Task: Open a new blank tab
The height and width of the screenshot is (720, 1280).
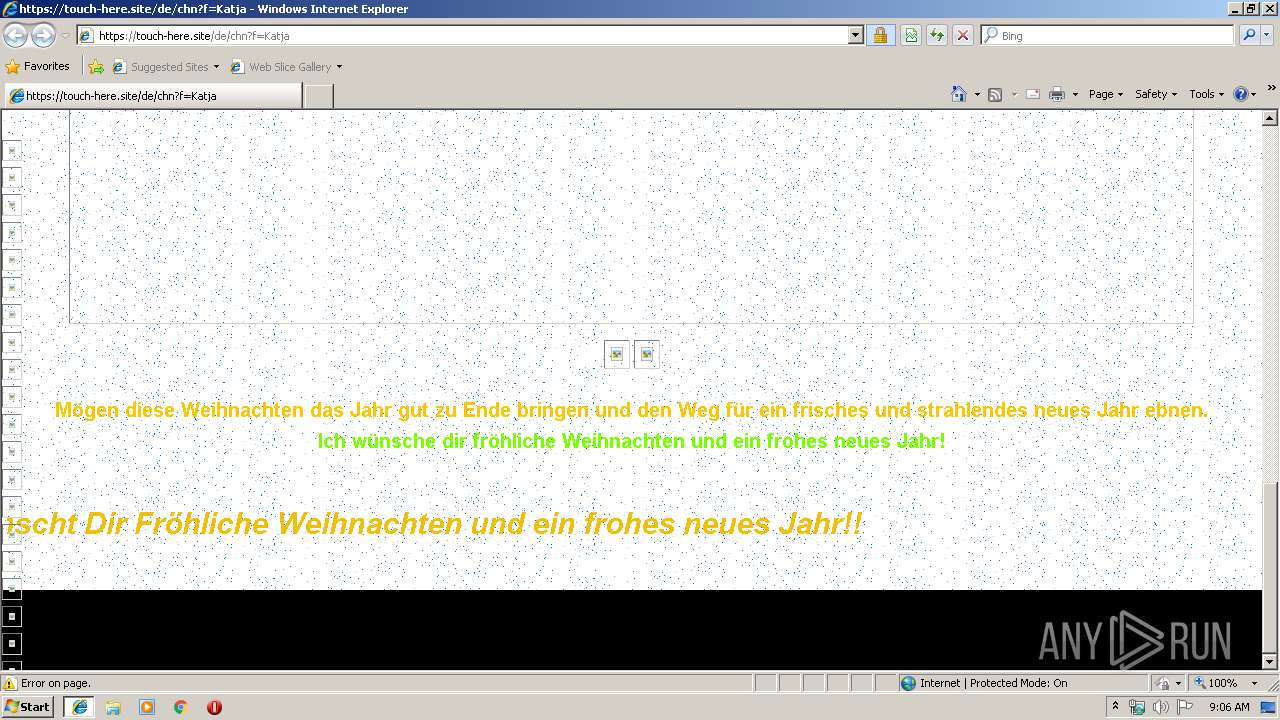Action: click(x=318, y=96)
